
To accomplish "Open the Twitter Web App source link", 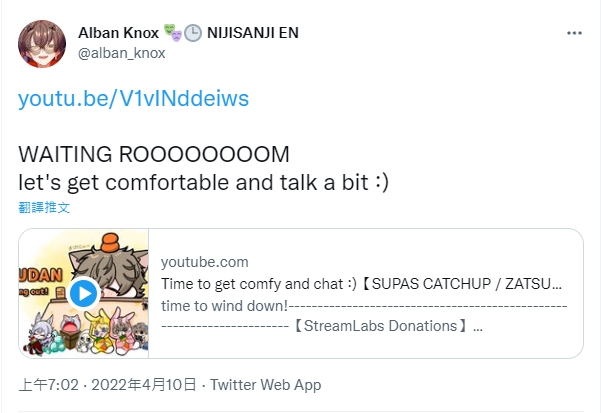I will click(x=266, y=385).
